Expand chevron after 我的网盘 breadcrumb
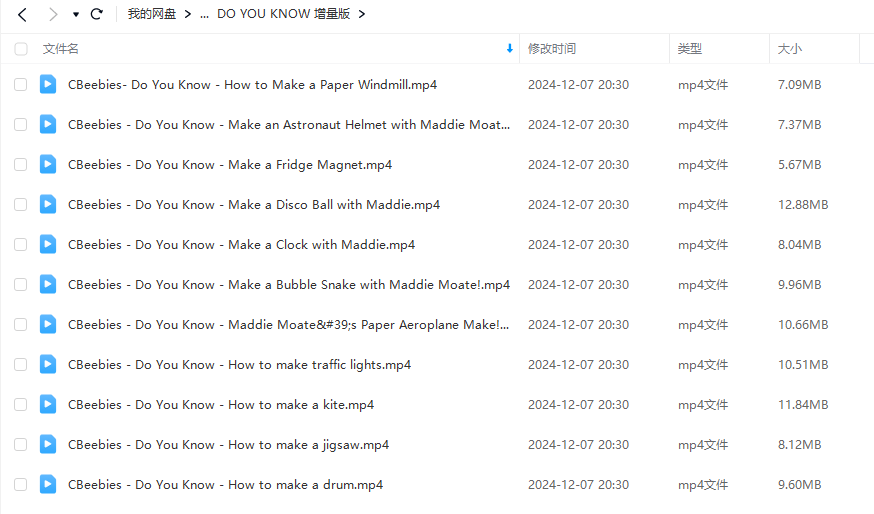The image size is (874, 514). point(188,14)
